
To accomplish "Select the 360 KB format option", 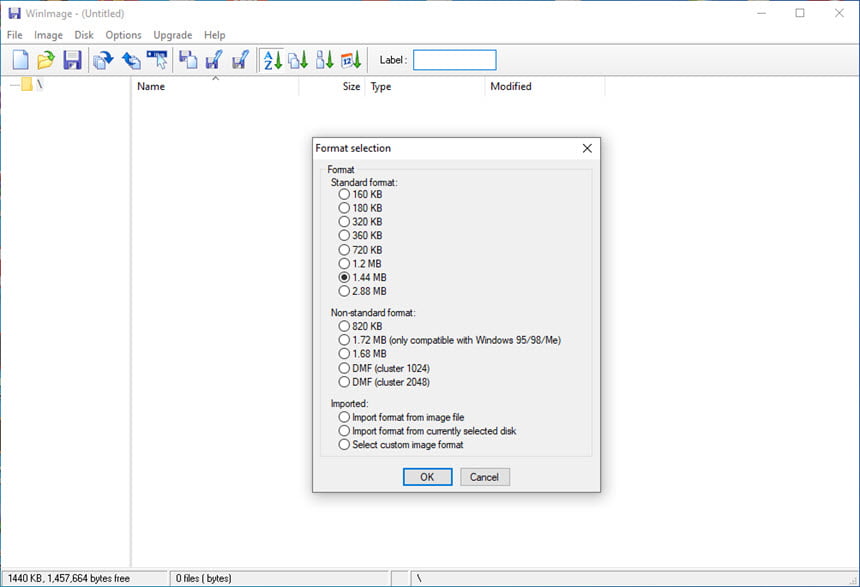I will point(360,235).
